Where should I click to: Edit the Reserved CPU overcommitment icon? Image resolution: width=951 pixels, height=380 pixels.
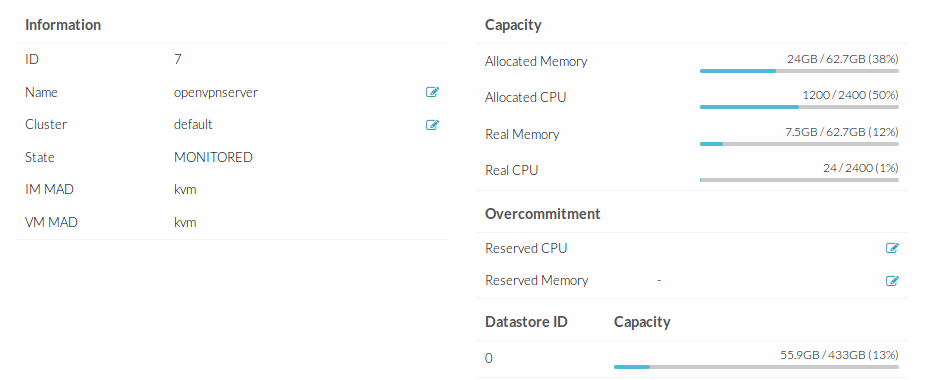point(892,248)
